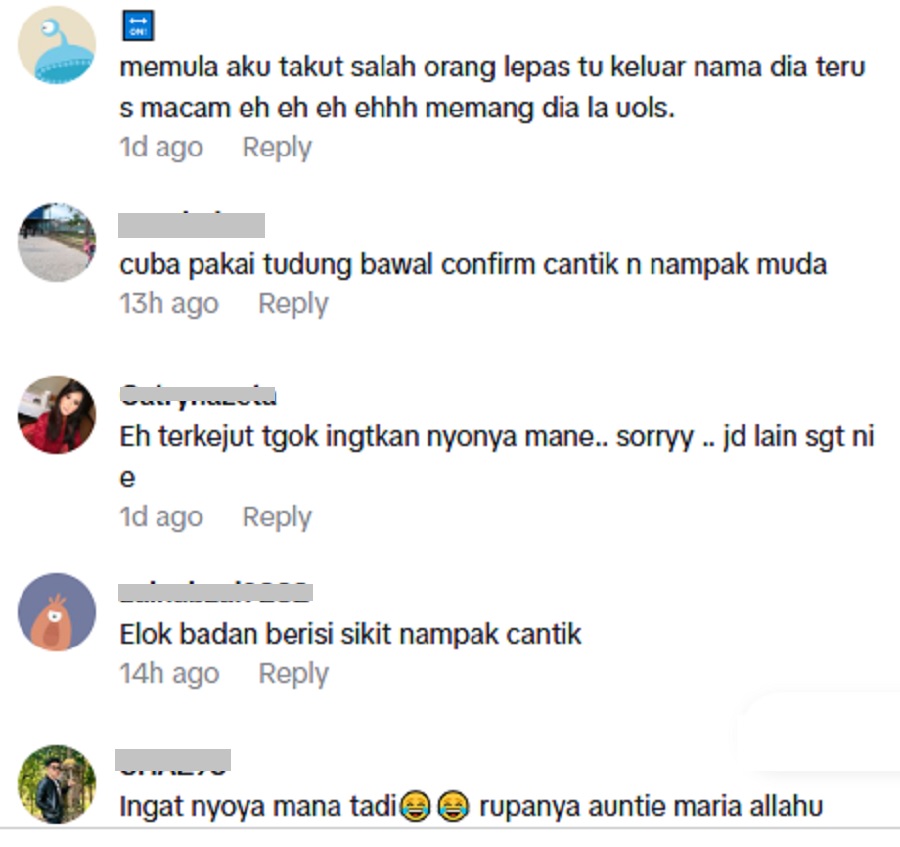Viewport: 900px width, 847px height.
Task: Click the first laughing-crying emoji in last comment
Action: point(414,806)
